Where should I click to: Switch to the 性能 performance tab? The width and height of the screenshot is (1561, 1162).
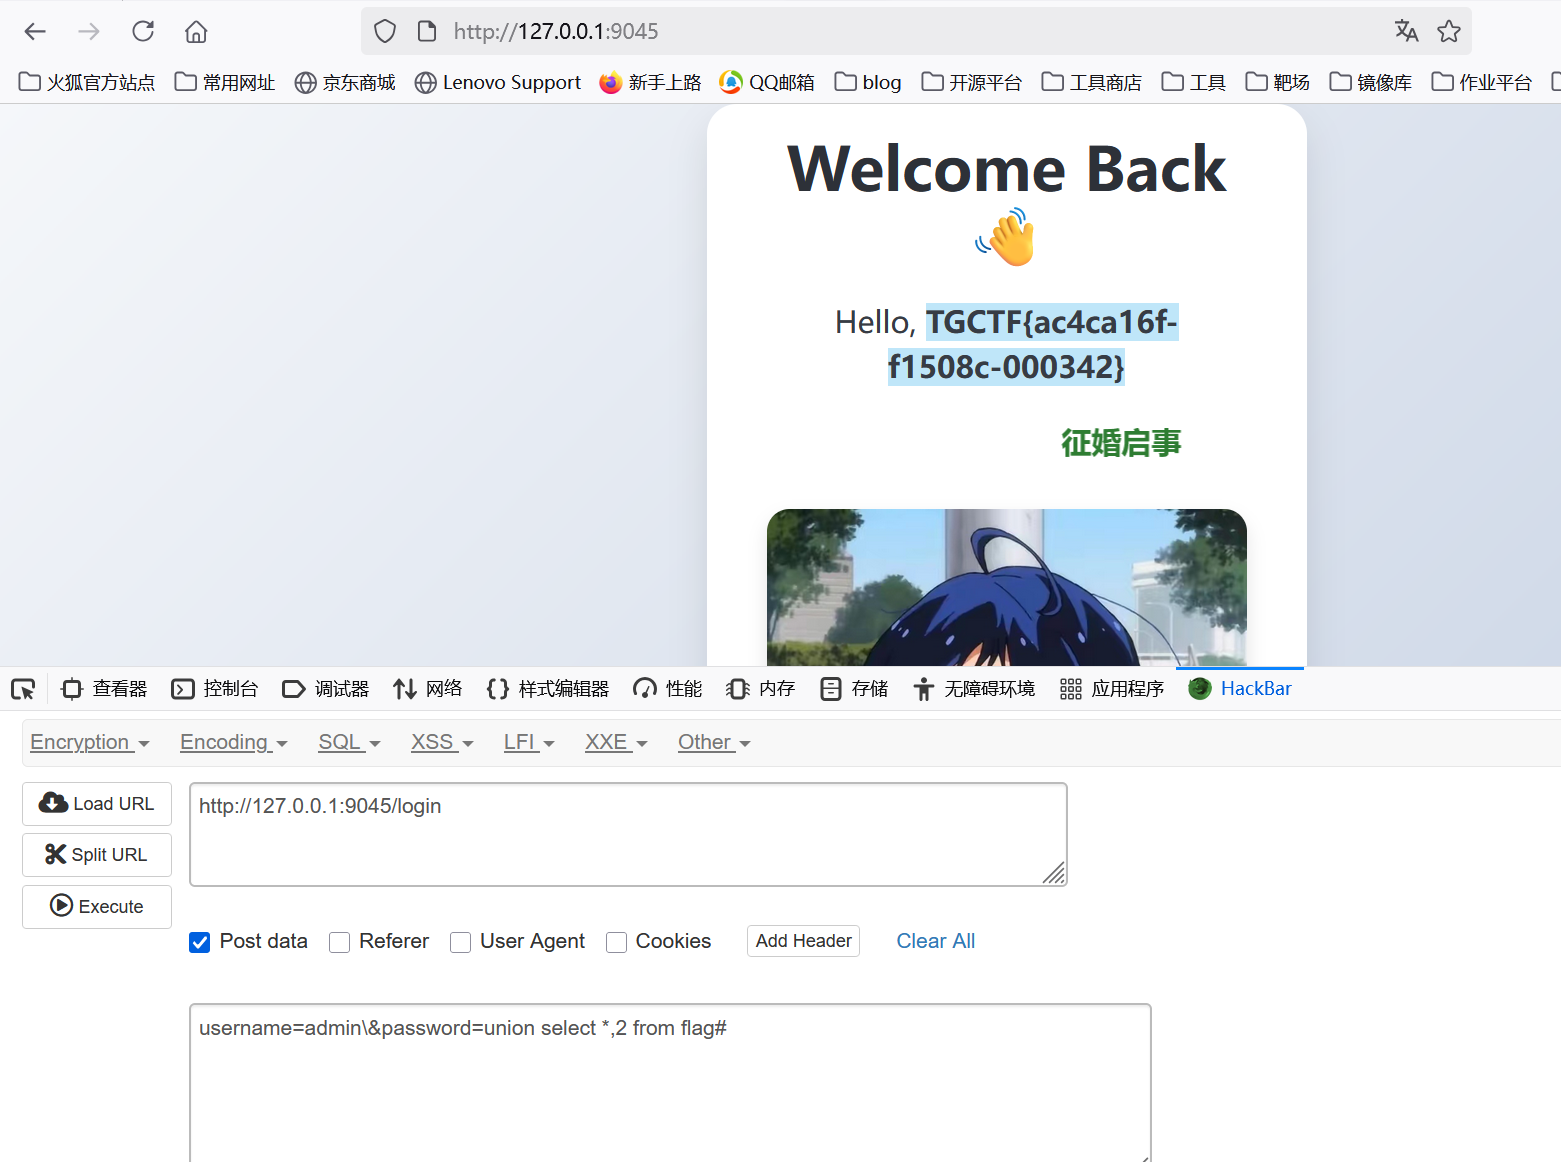coord(668,689)
